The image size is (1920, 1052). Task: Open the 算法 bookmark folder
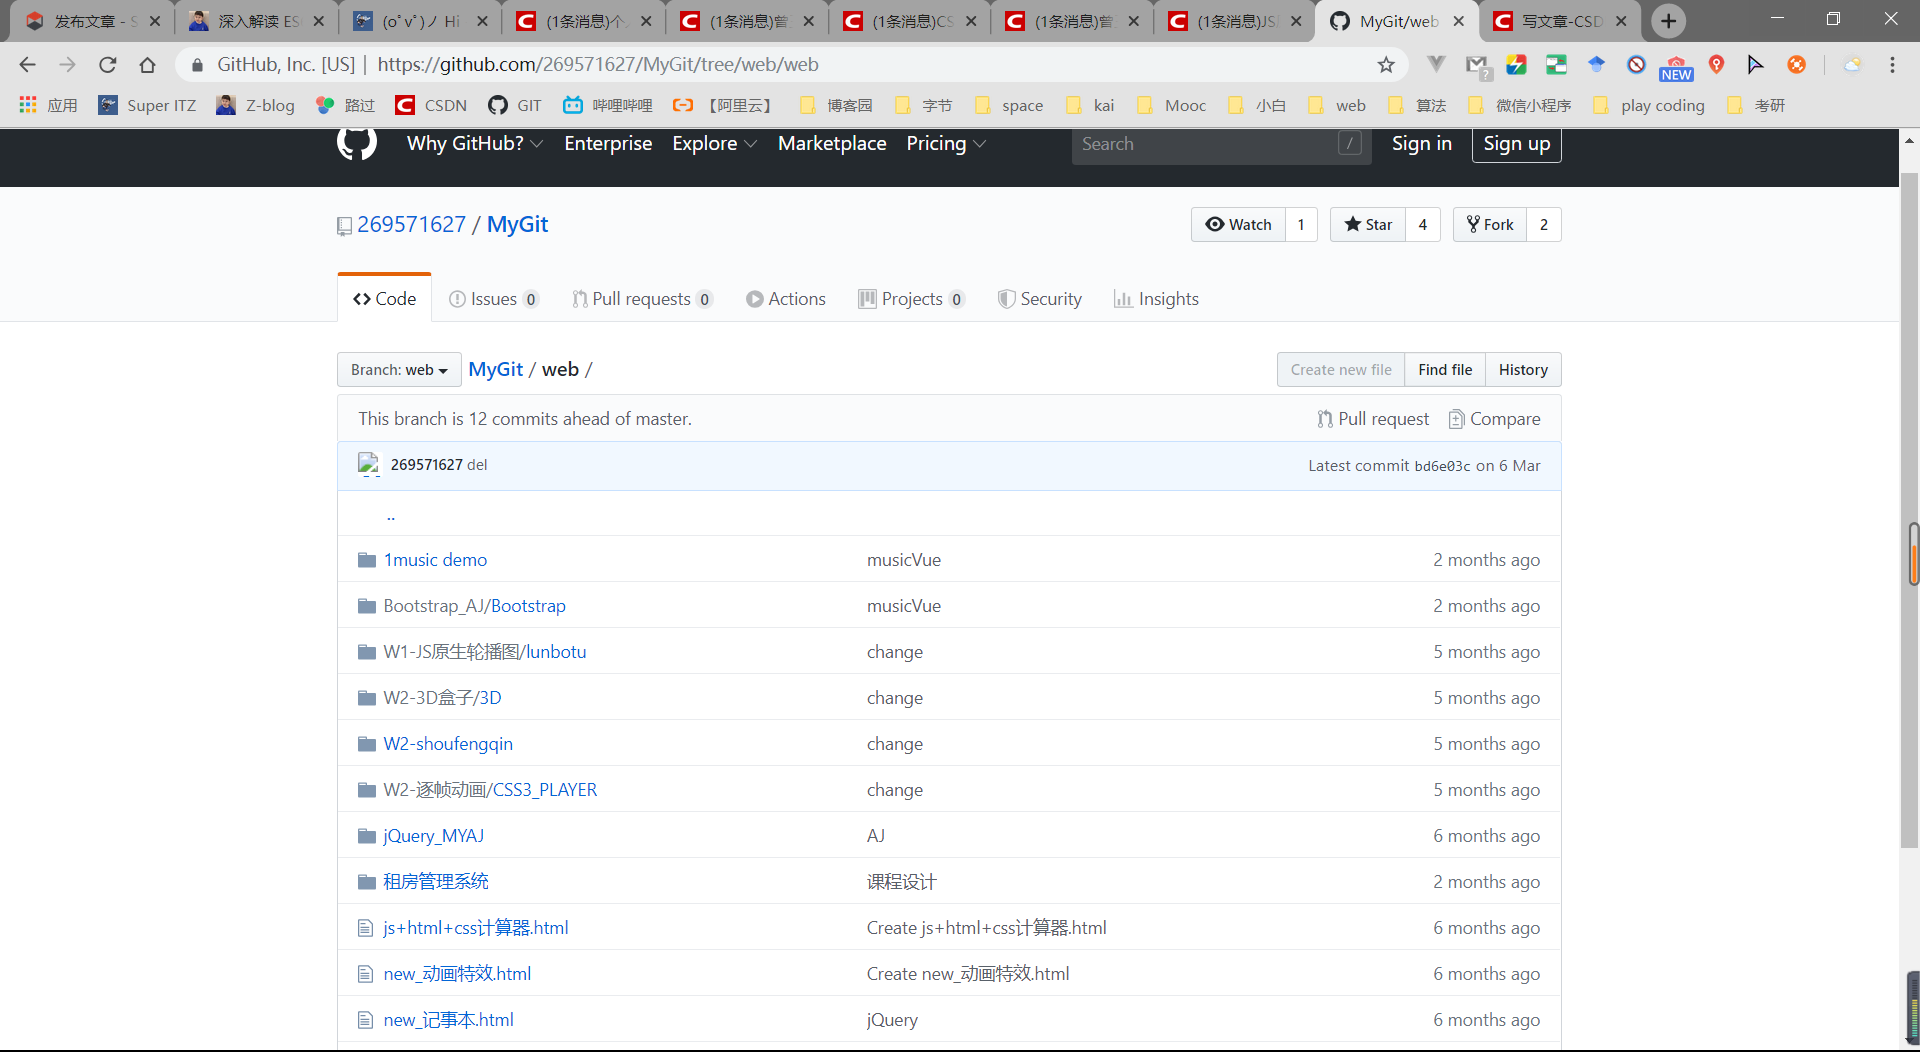1416,105
